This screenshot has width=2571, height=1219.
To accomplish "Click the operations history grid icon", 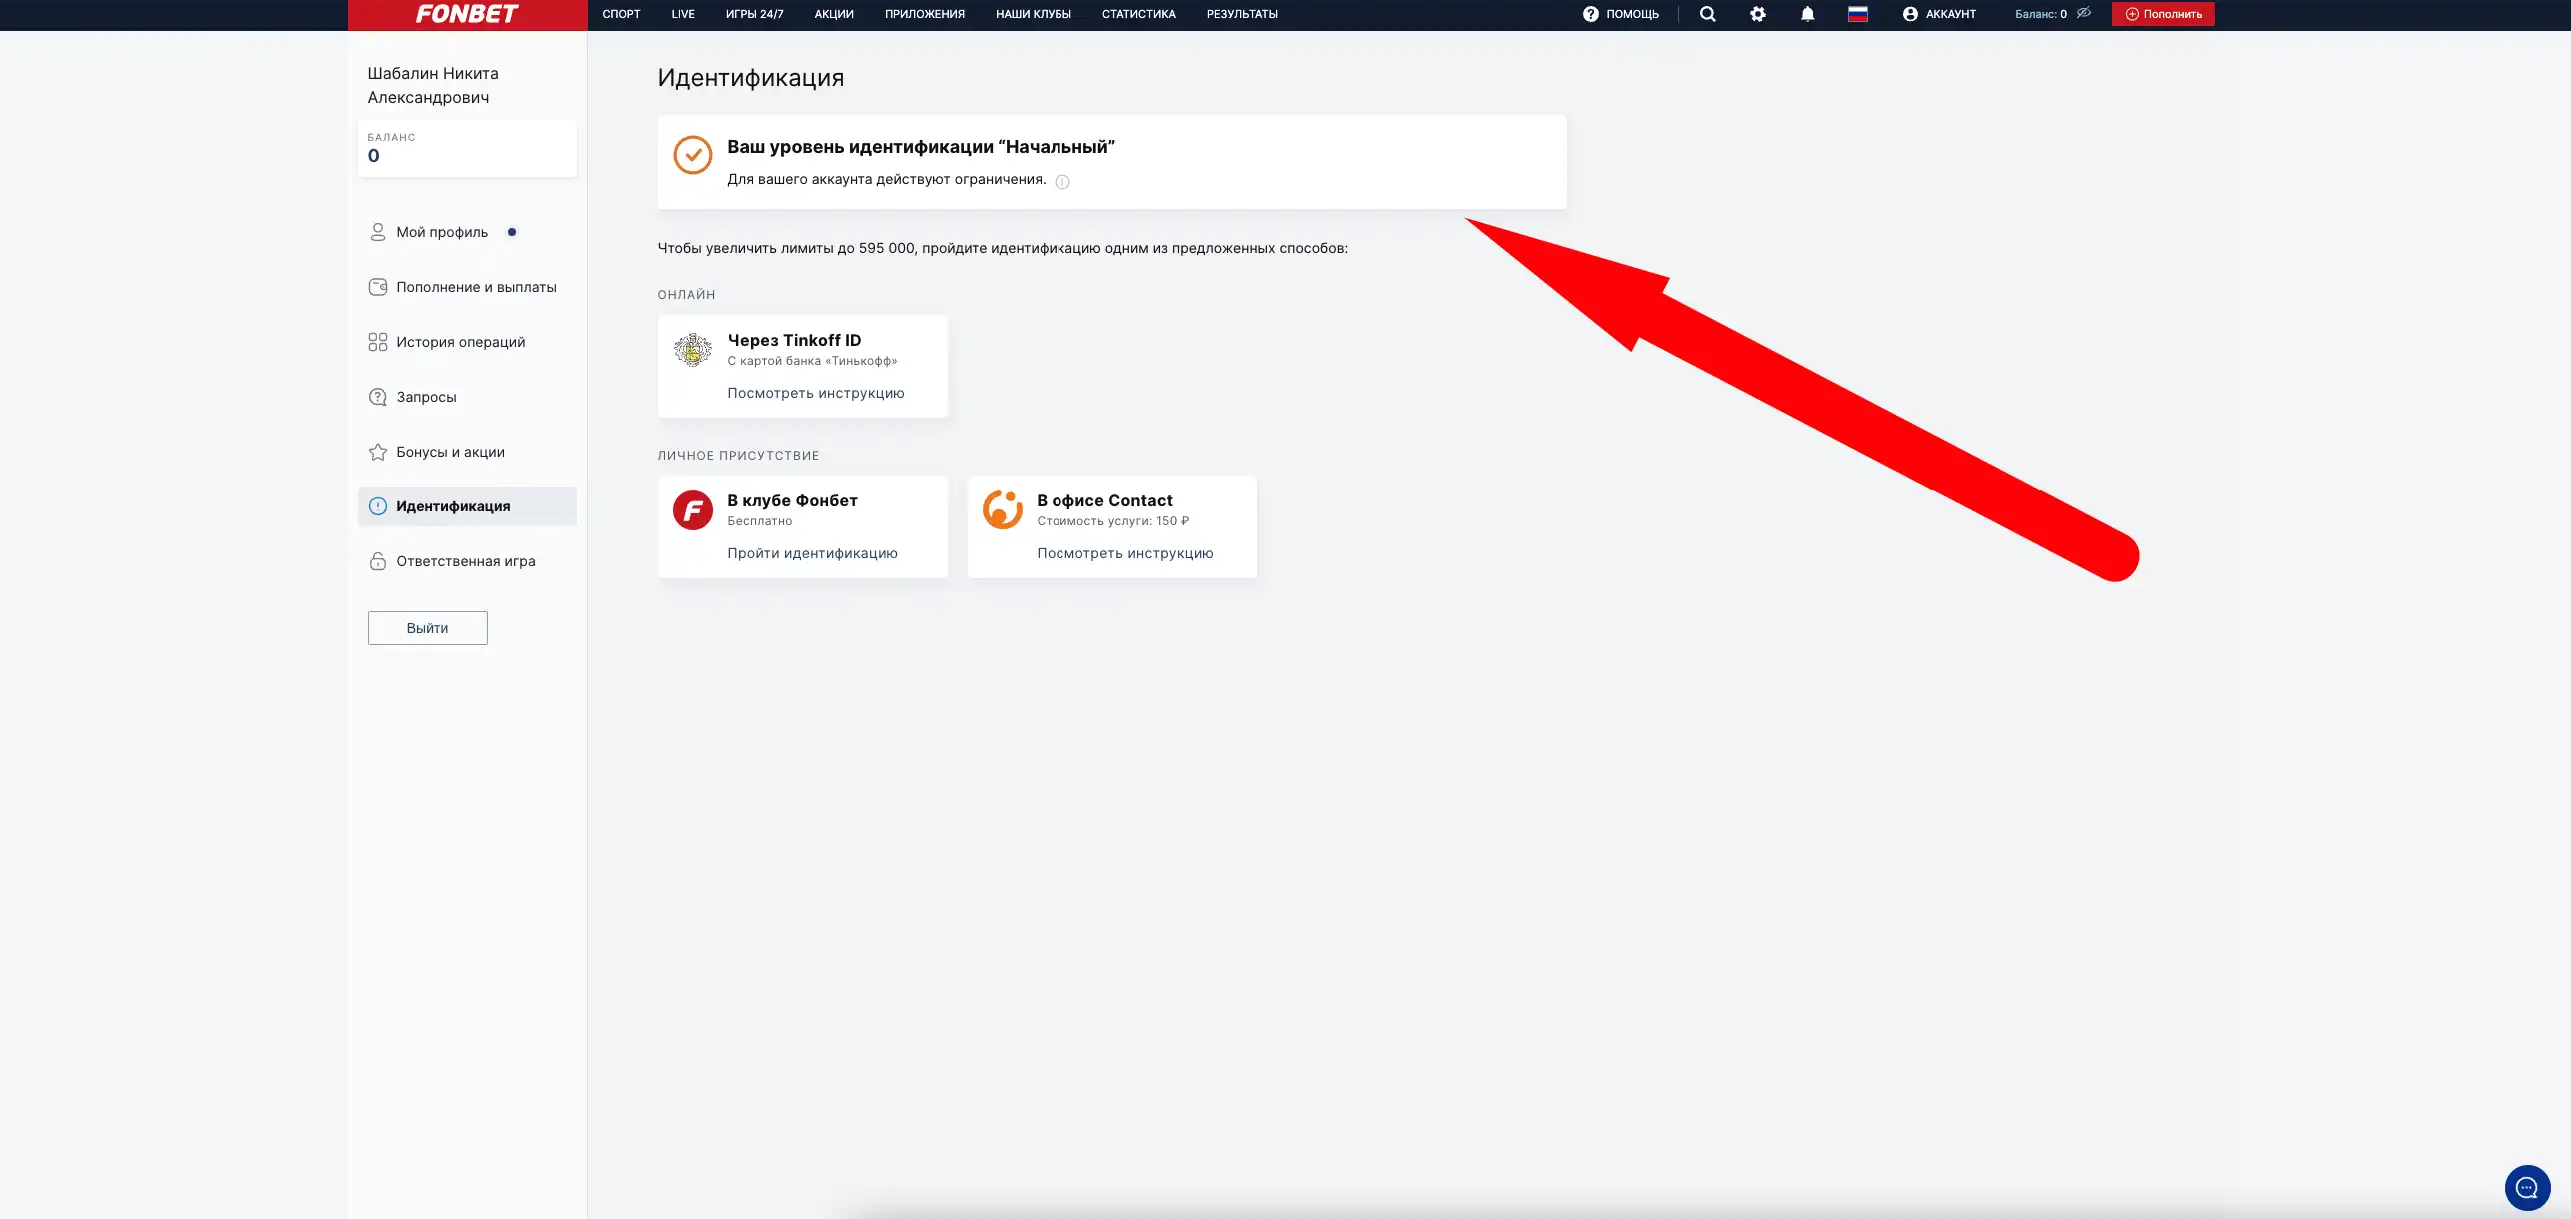I will click(x=377, y=342).
